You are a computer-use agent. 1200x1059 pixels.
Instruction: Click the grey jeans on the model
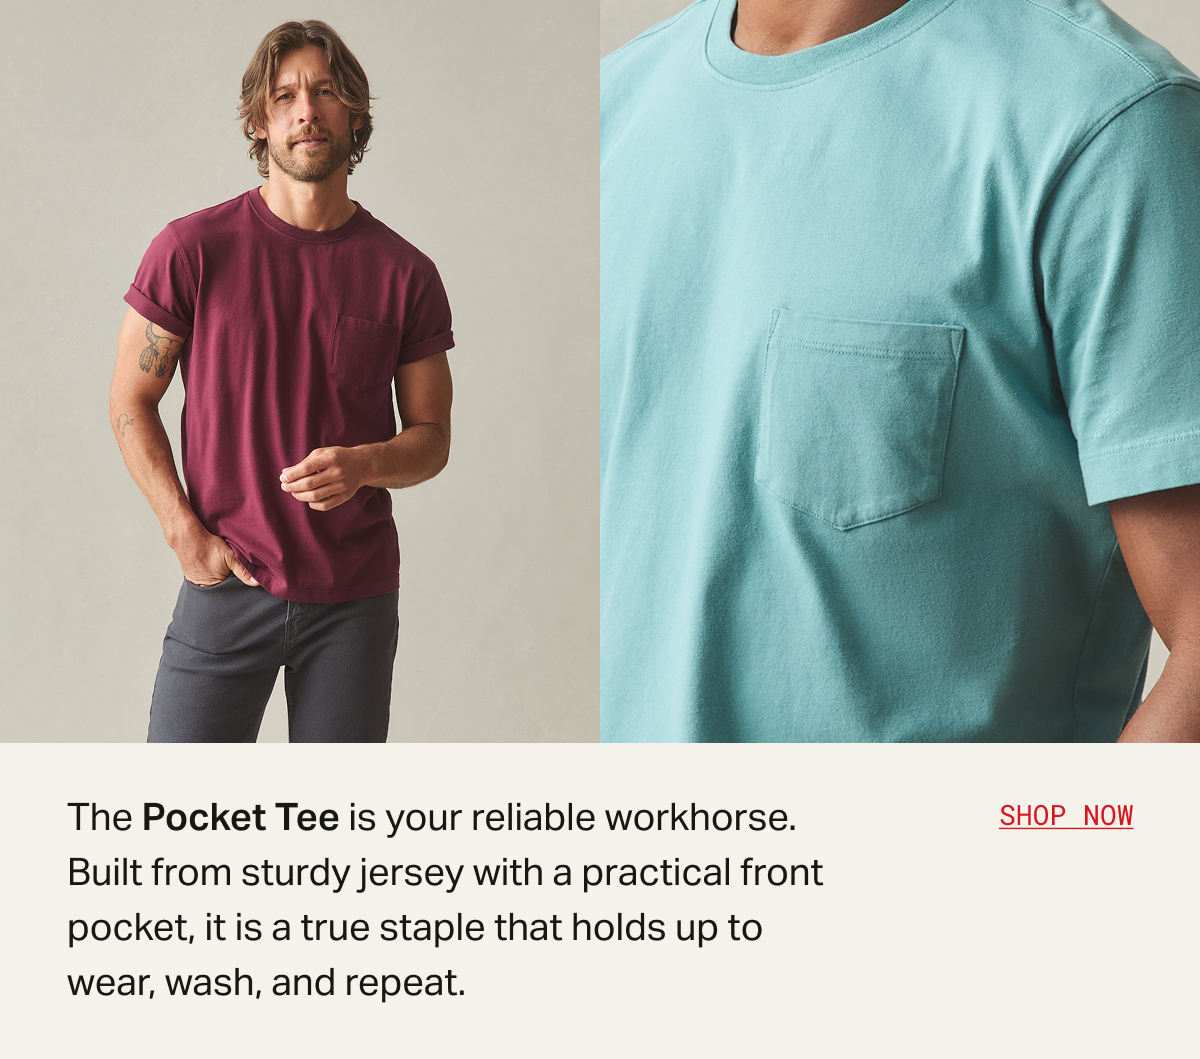(272, 663)
